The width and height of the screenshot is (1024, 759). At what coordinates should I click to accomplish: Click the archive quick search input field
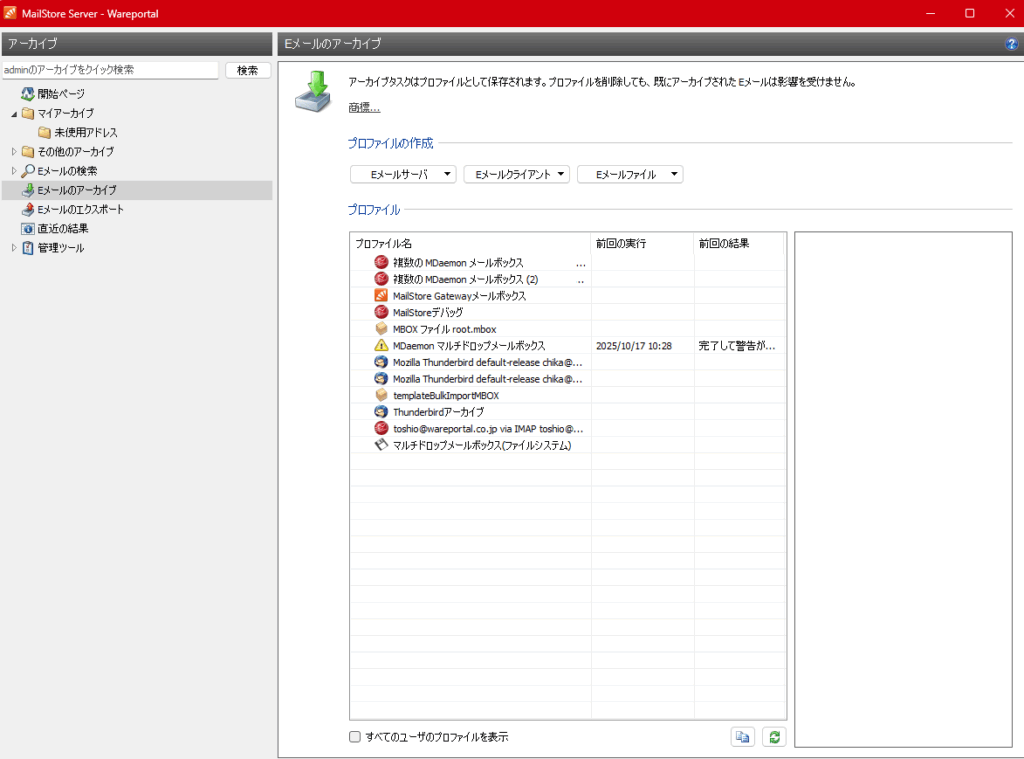[x=109, y=70]
